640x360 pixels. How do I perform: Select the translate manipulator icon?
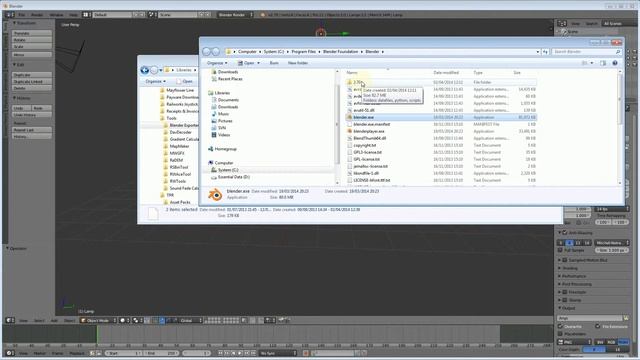162,320
